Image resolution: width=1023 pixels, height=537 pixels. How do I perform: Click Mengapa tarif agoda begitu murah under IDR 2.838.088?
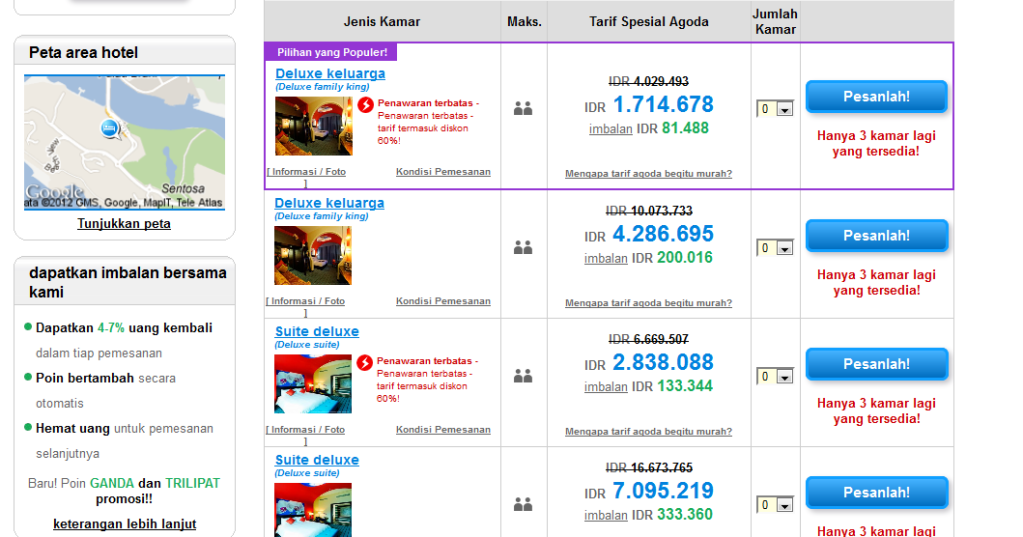(649, 431)
